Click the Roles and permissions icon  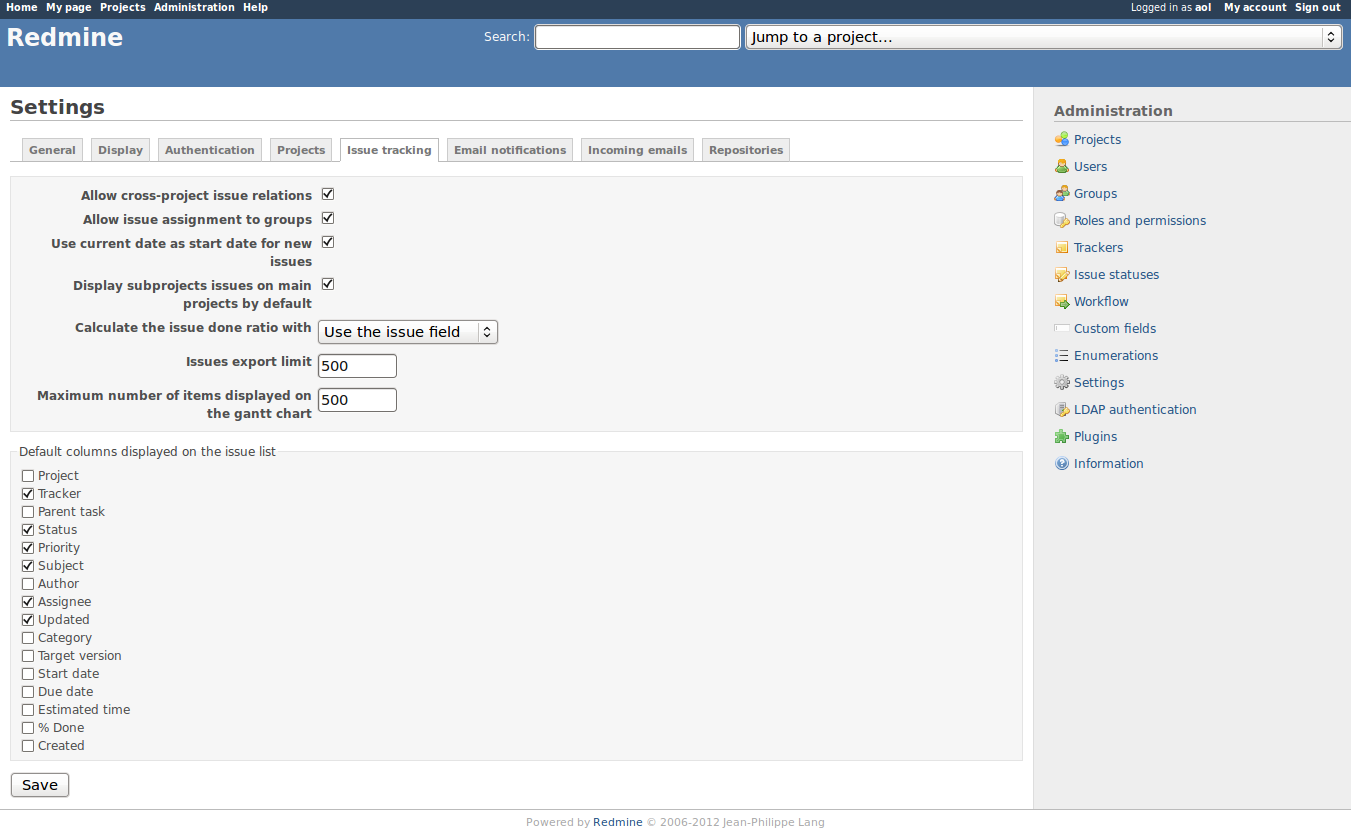[1062, 220]
